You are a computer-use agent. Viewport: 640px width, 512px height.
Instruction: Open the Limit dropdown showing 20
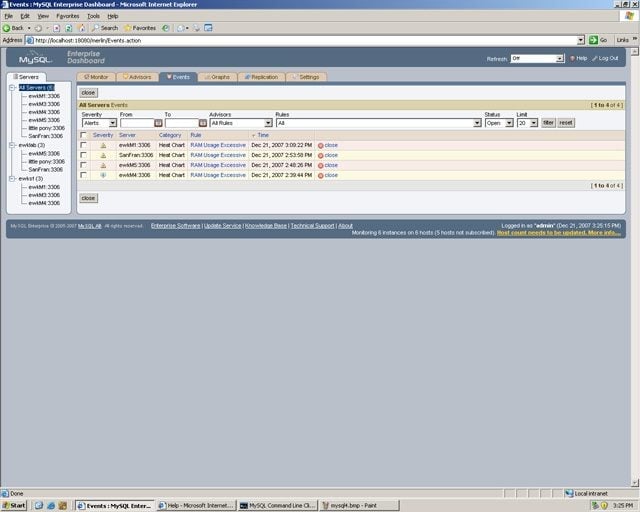[x=527, y=123]
